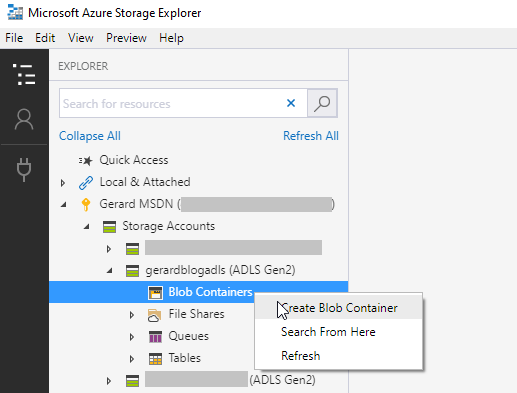Screen dimensions: 517x393
Task: Click the gerardblogadls storage account icon
Action: tap(132, 271)
